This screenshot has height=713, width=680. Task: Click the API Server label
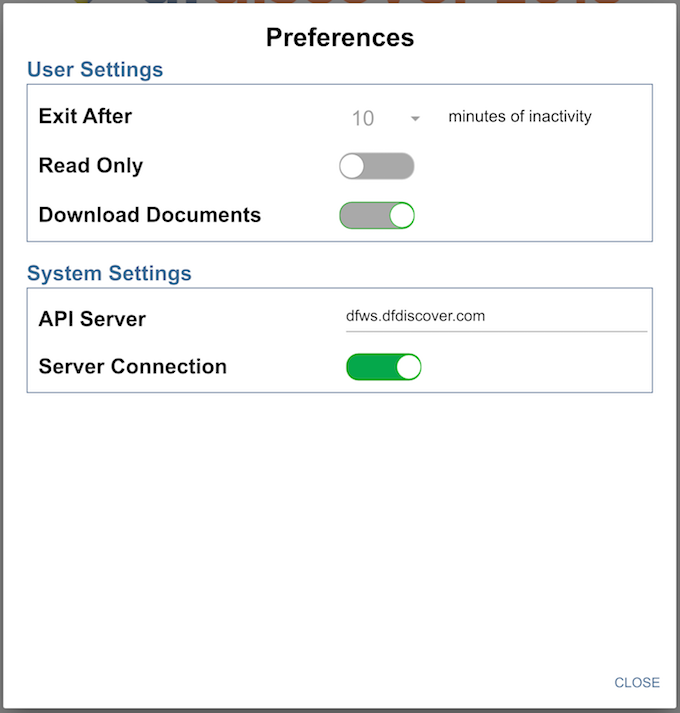(x=92, y=319)
